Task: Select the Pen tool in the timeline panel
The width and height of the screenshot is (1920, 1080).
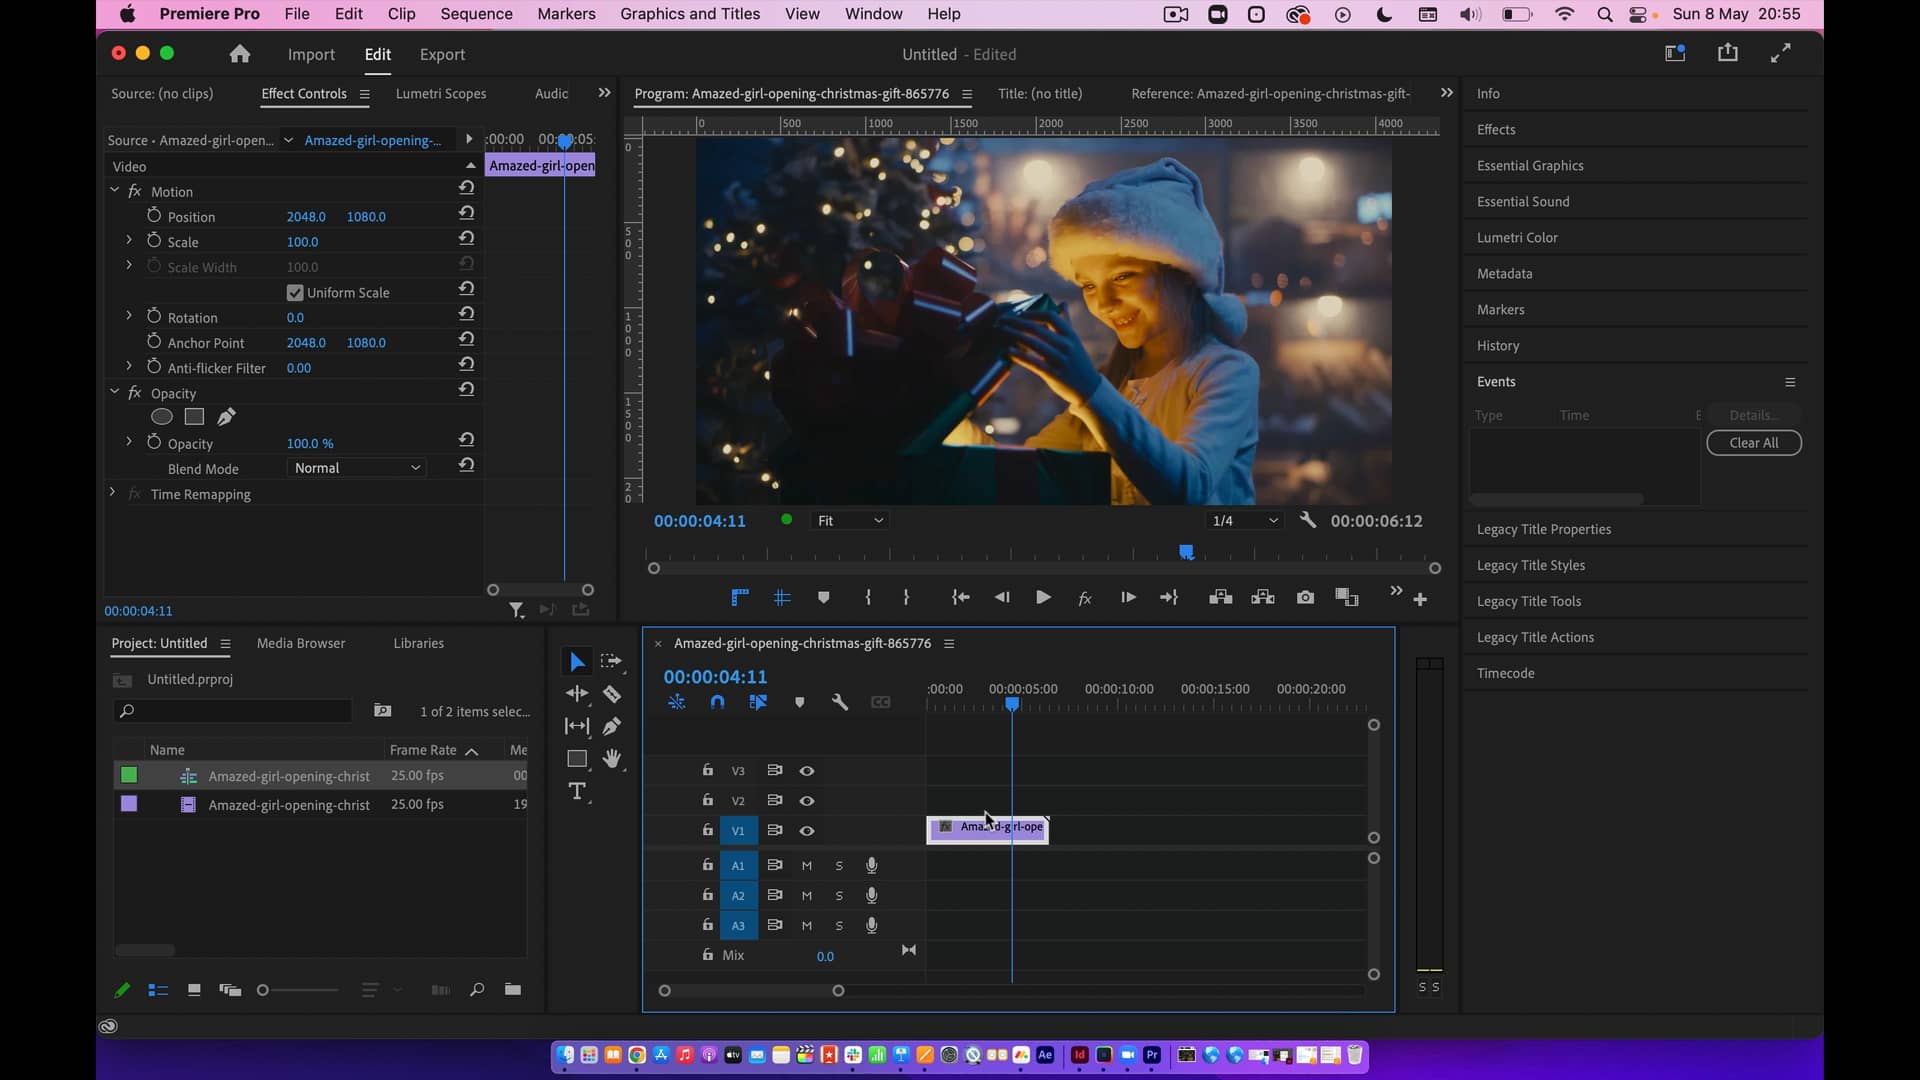Action: (x=612, y=727)
